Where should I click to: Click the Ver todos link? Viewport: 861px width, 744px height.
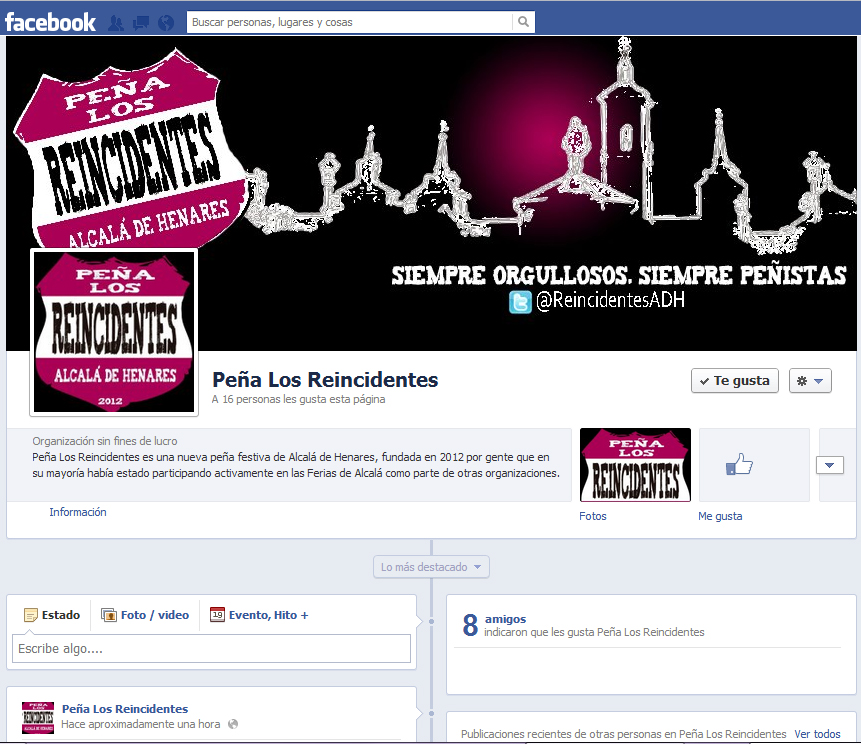click(817, 734)
